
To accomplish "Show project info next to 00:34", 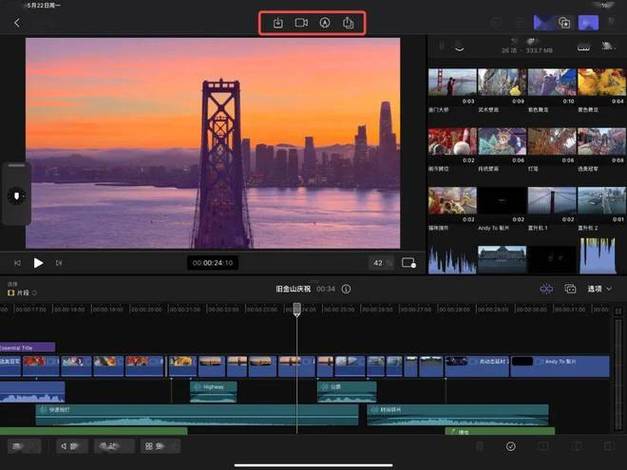I will click(346, 289).
